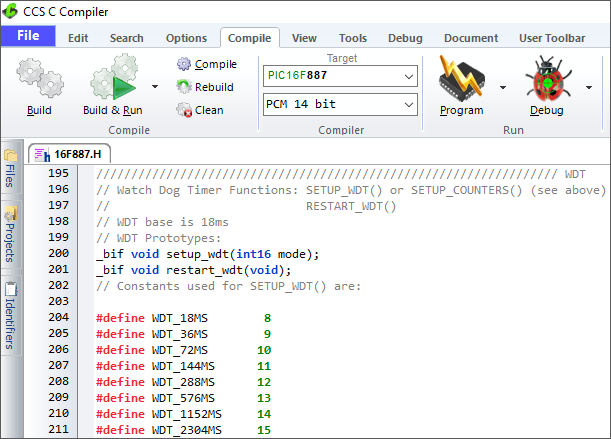Select the Compile ribbon tab

[249, 38]
